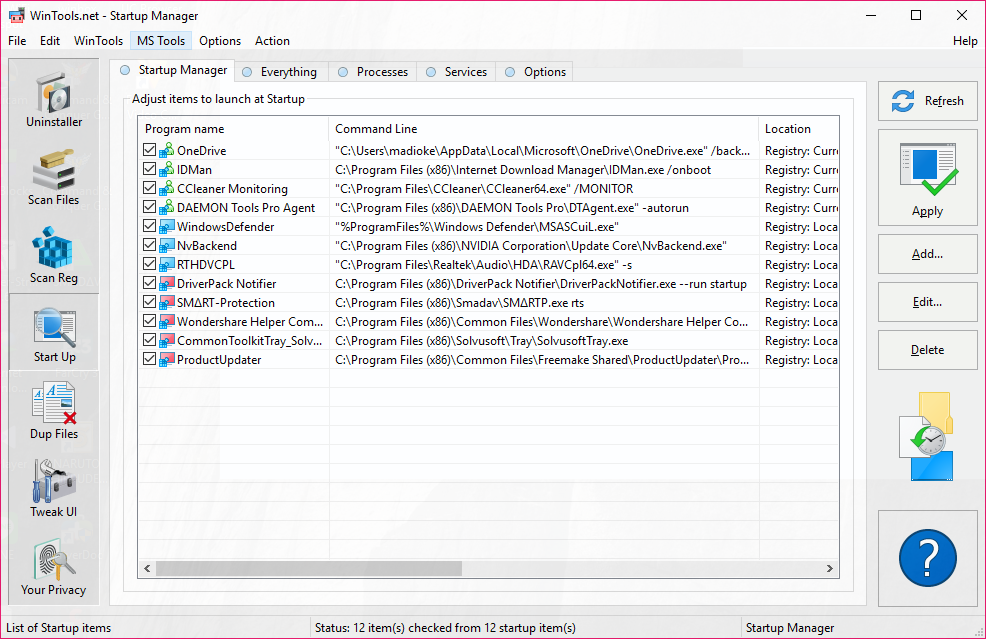Open the Uninstaller tool in sidebar
The image size is (986, 639).
pos(54,99)
